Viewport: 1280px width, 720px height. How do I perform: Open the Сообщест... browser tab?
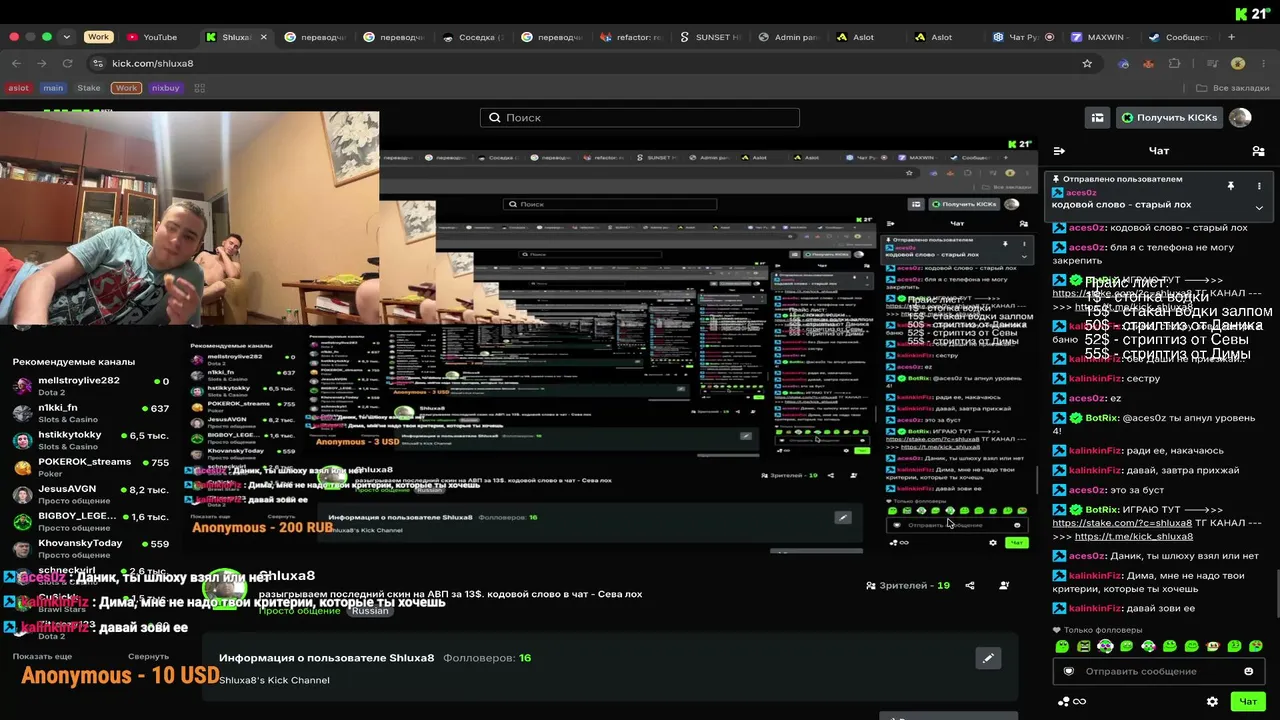1179,37
